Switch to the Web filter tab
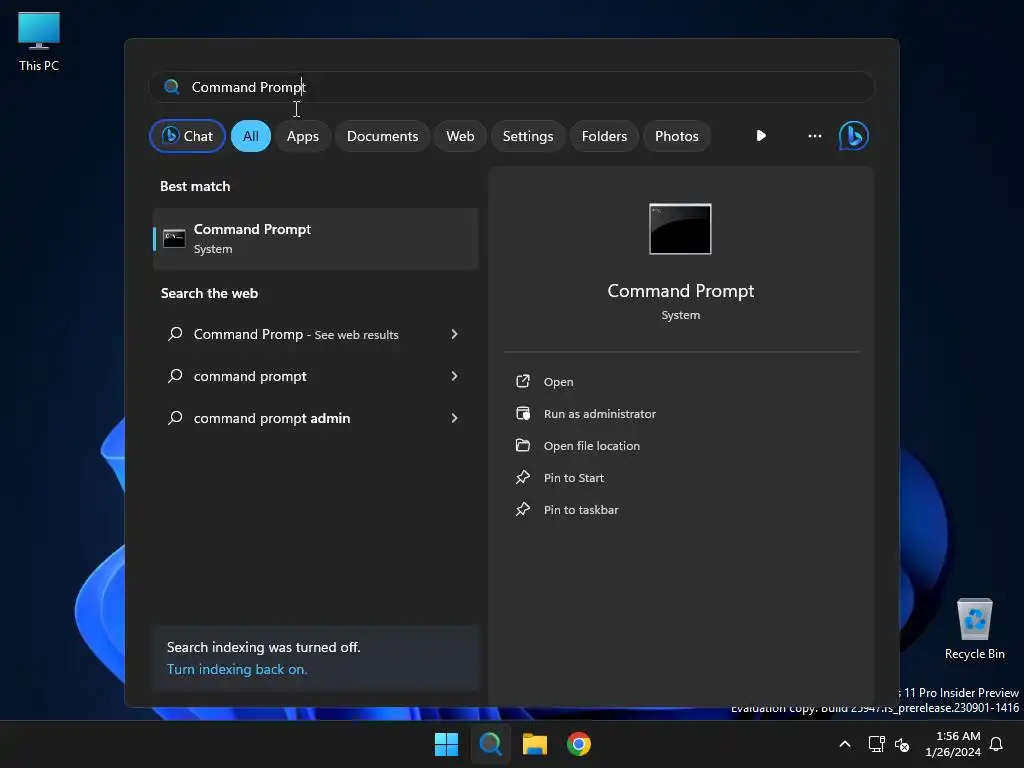 [x=460, y=136]
